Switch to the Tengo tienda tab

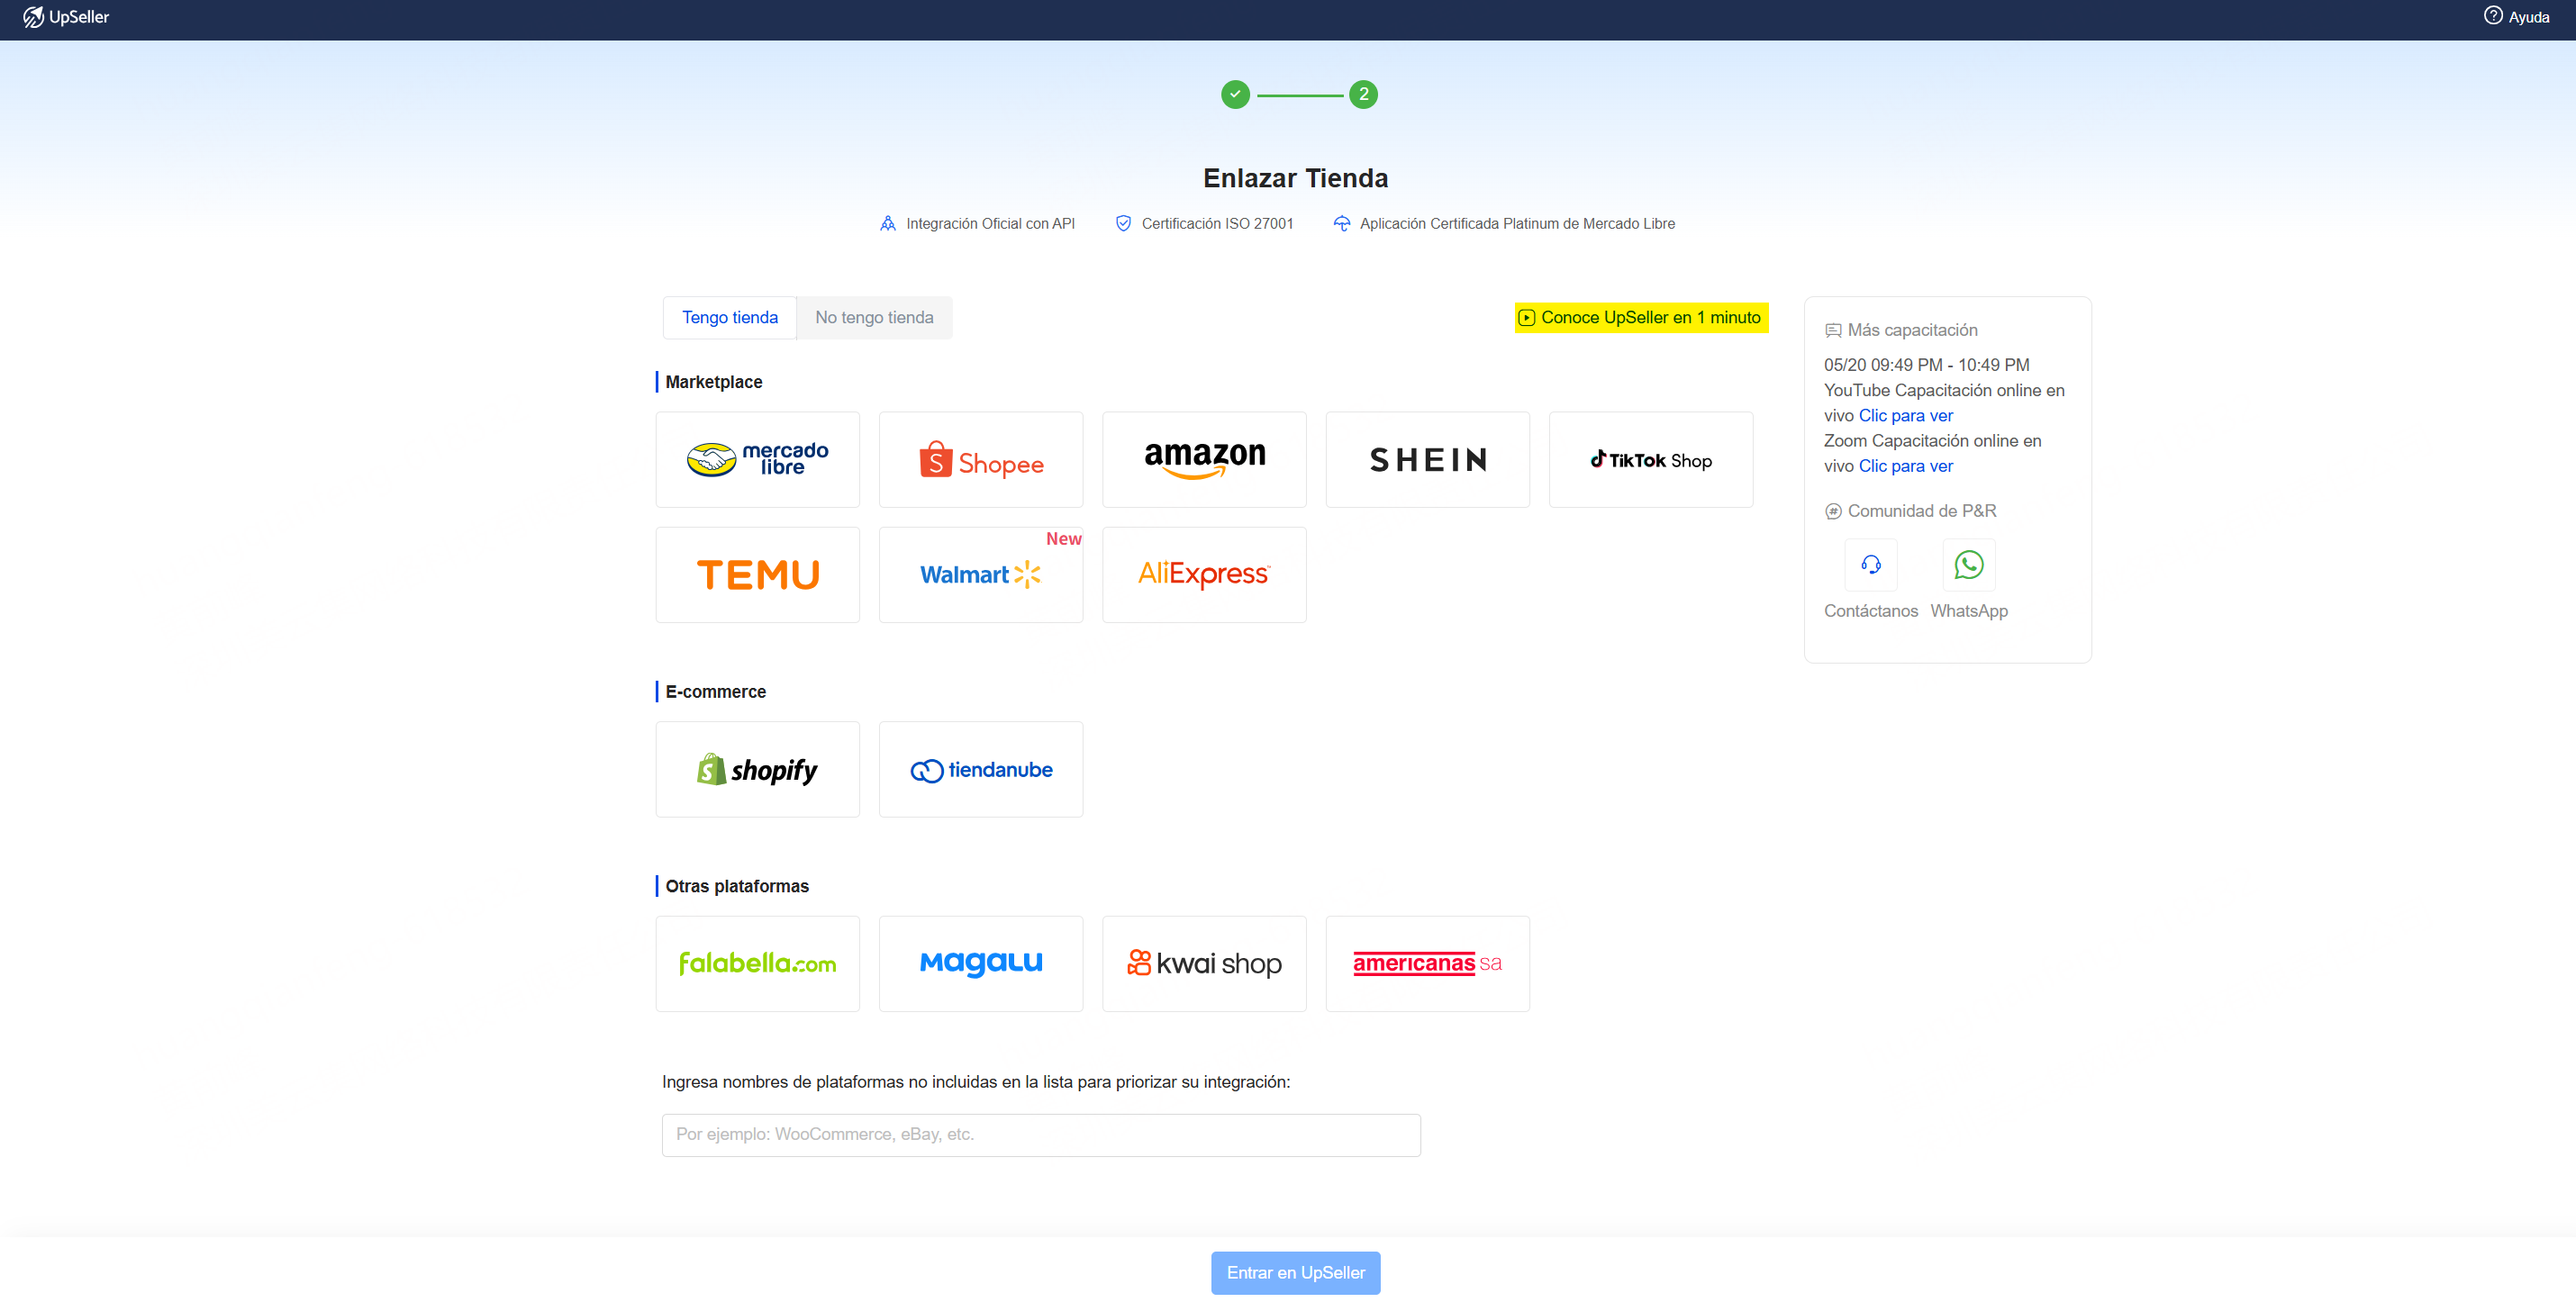coord(729,318)
